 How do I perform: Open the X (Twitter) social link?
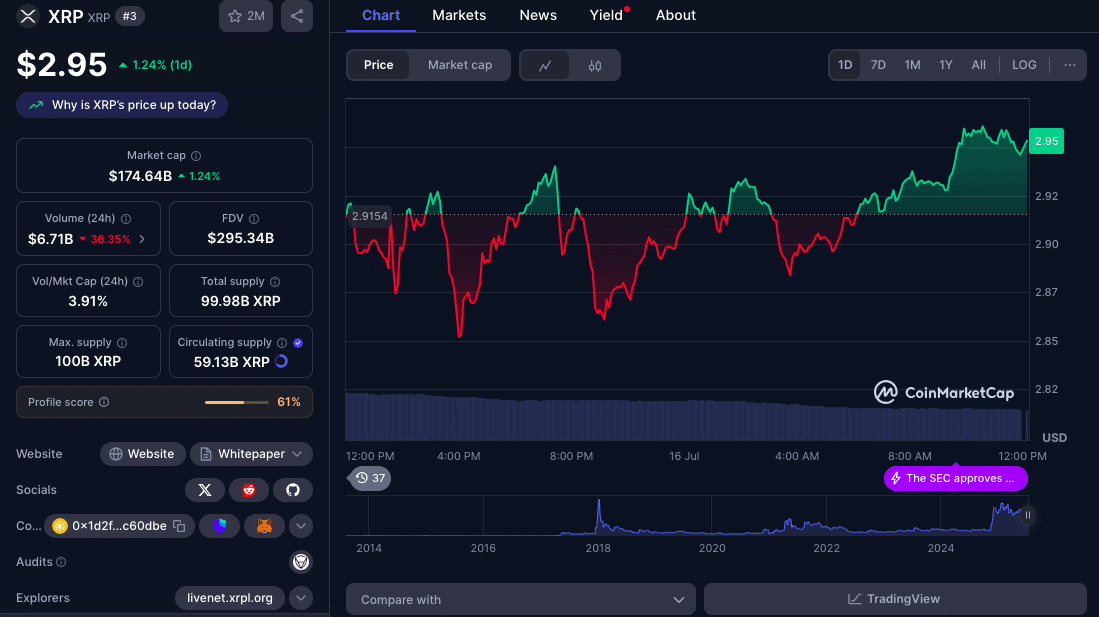click(205, 490)
